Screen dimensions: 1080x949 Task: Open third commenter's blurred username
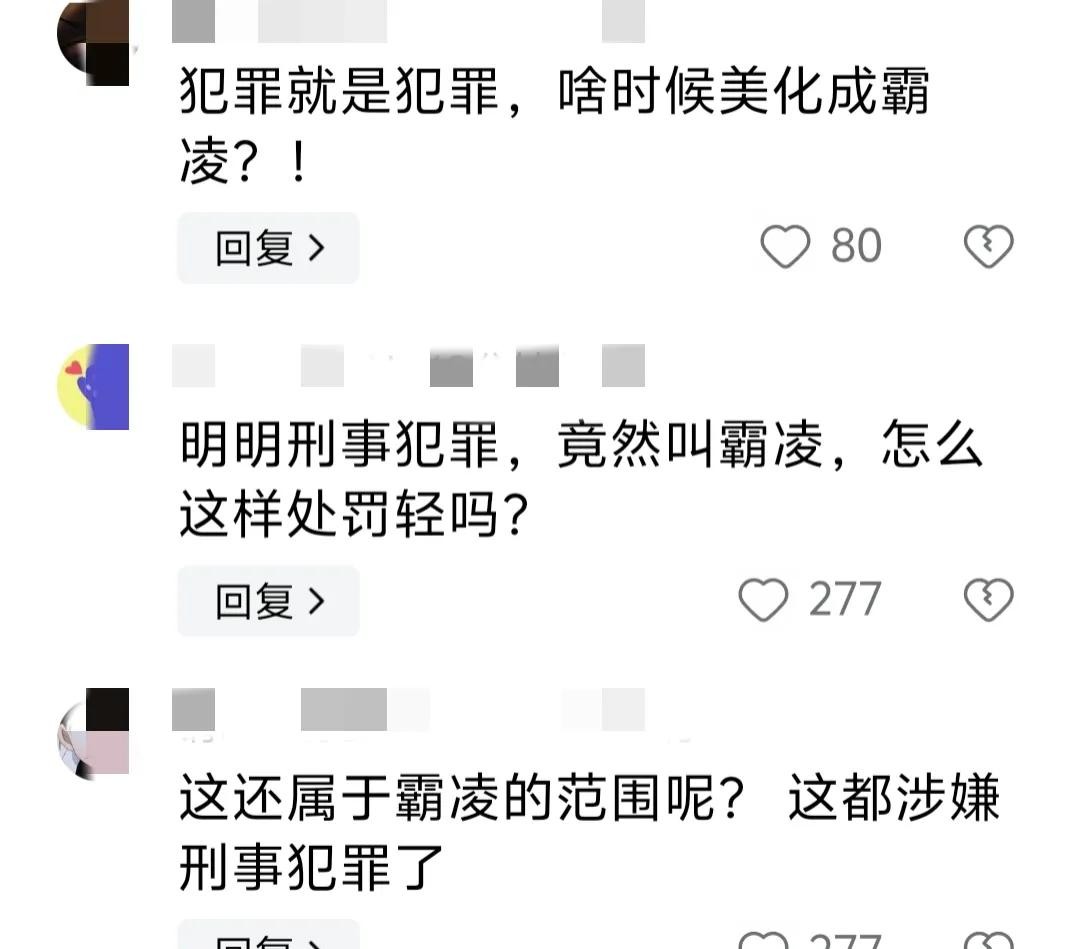tap(408, 709)
